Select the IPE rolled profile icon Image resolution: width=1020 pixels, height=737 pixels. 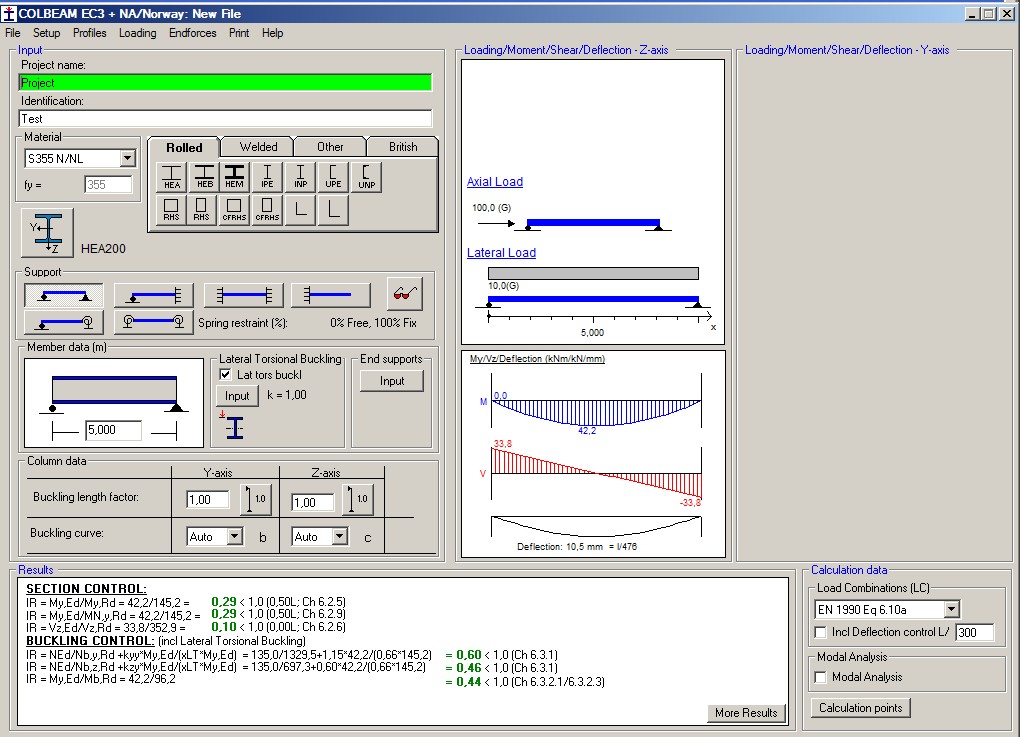pyautogui.click(x=267, y=176)
